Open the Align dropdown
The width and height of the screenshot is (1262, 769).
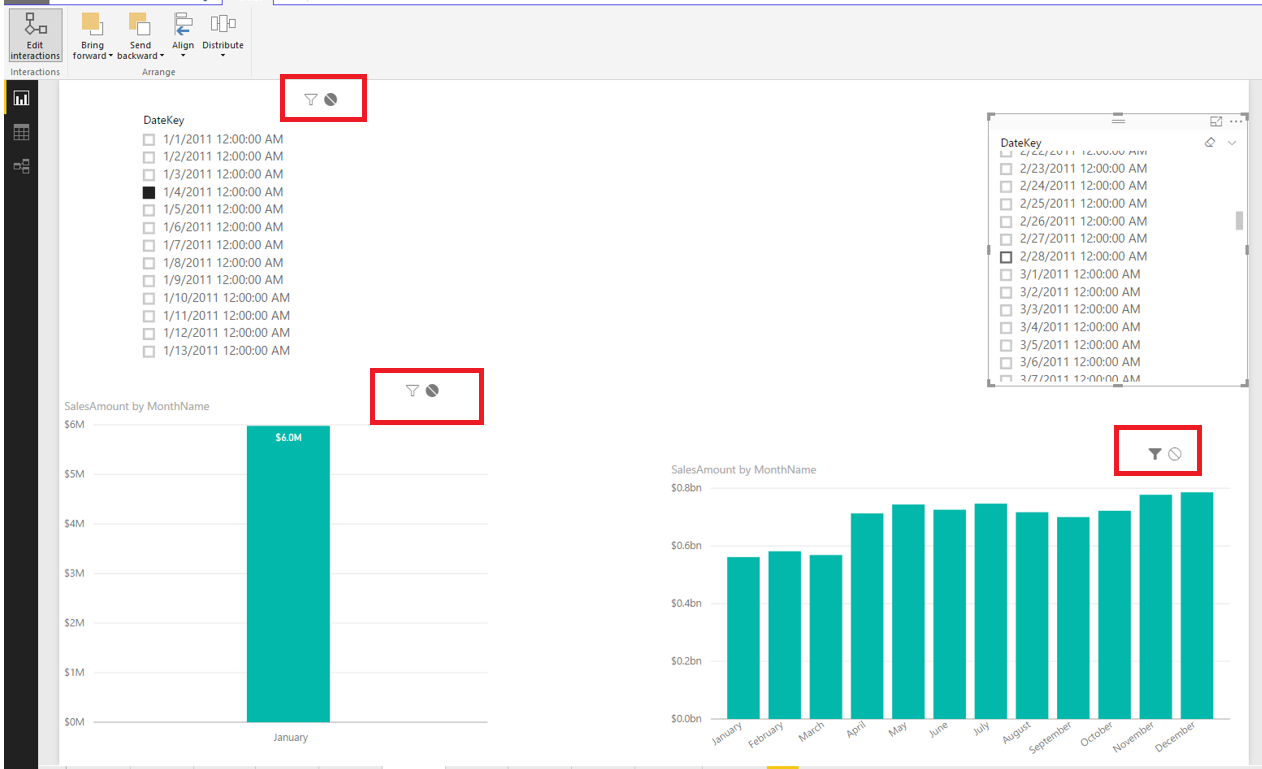pyautogui.click(x=183, y=34)
